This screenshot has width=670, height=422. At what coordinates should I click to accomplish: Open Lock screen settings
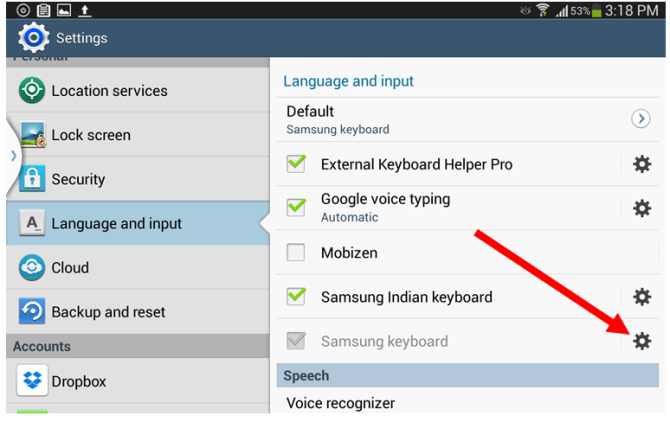(x=138, y=135)
